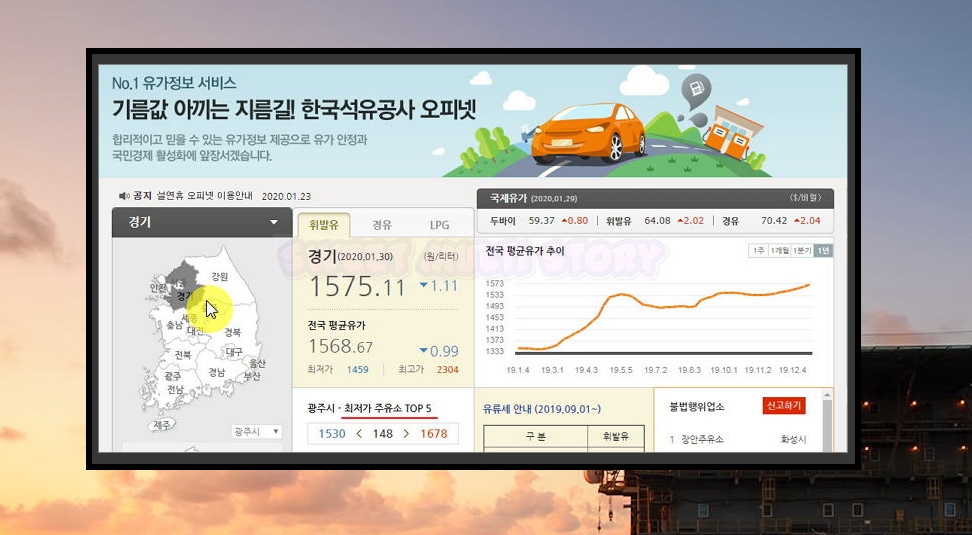Click the 화성시 location text
This screenshot has width=972, height=535.
[793, 440]
